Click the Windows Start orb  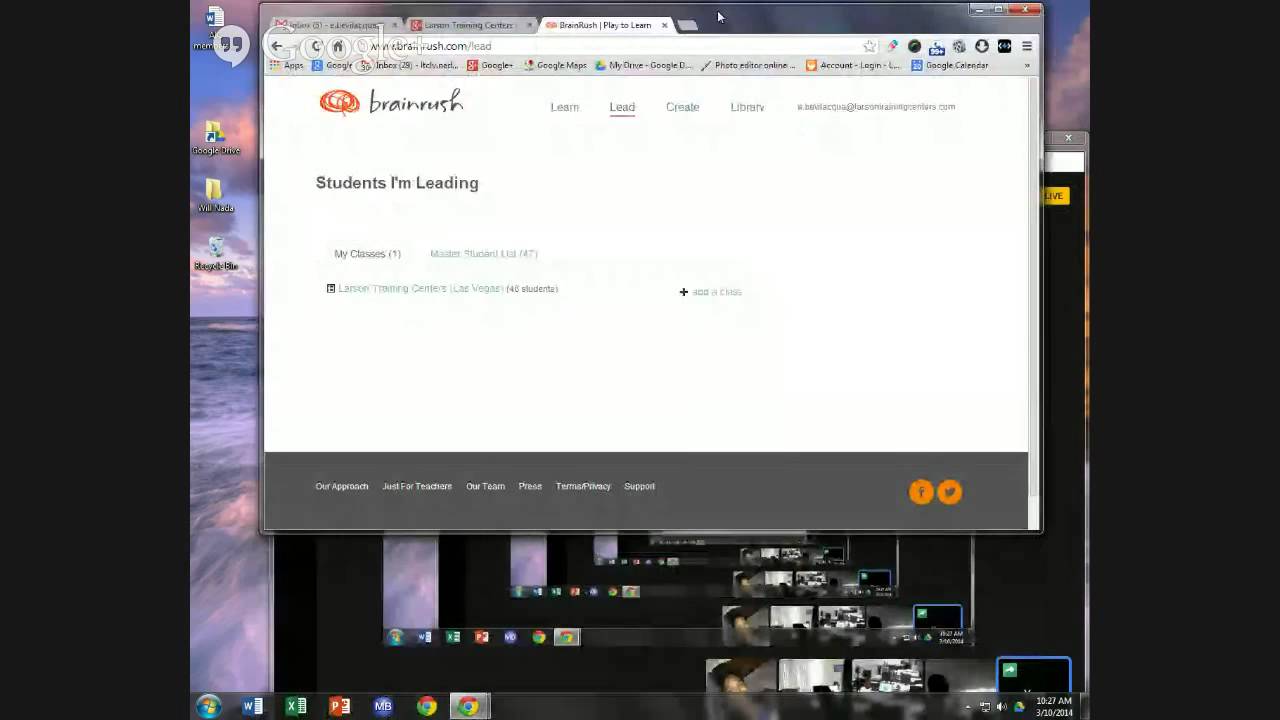(209, 706)
